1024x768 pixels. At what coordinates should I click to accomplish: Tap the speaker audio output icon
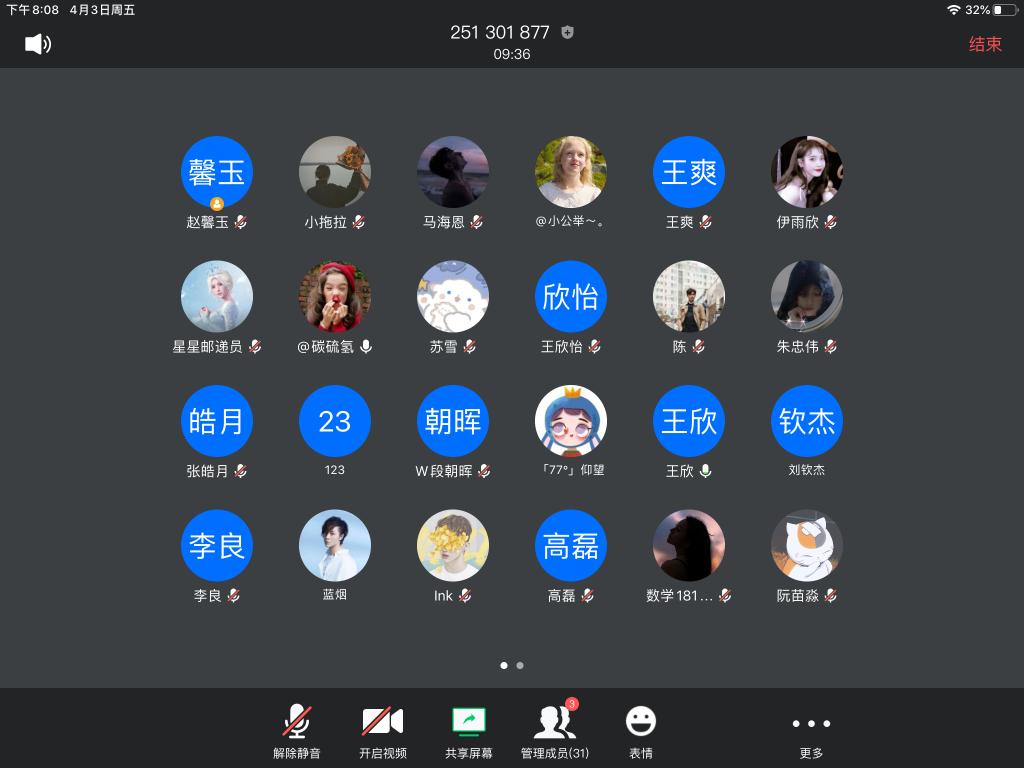(38, 44)
